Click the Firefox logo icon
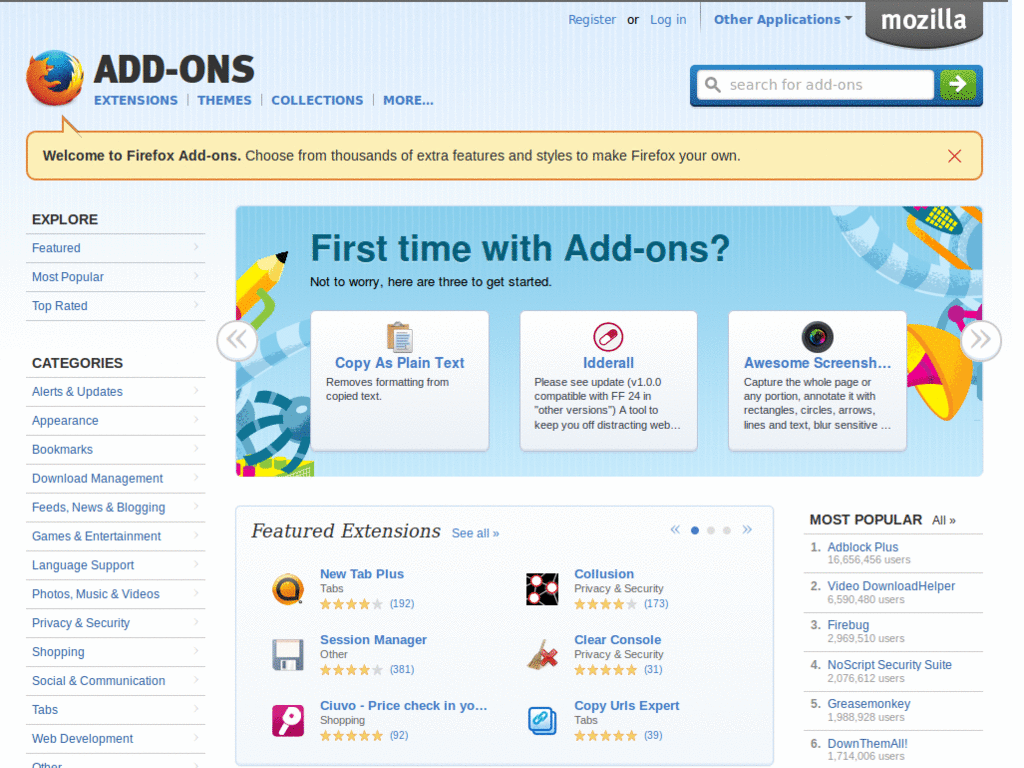The image size is (1024, 768). (x=55, y=78)
